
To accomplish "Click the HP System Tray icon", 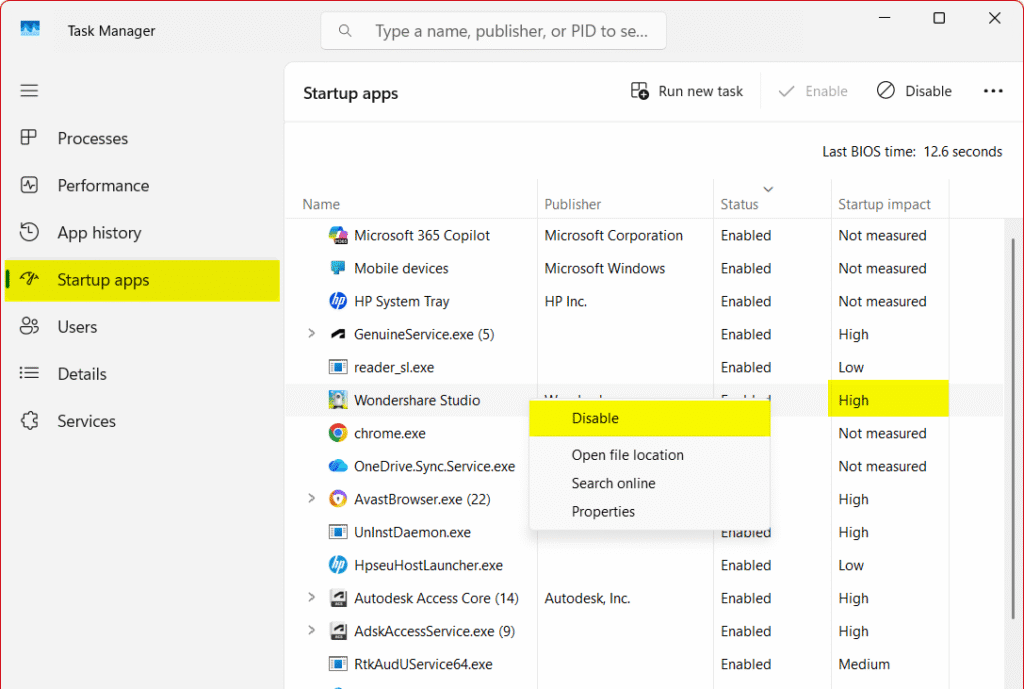I will coord(338,300).
